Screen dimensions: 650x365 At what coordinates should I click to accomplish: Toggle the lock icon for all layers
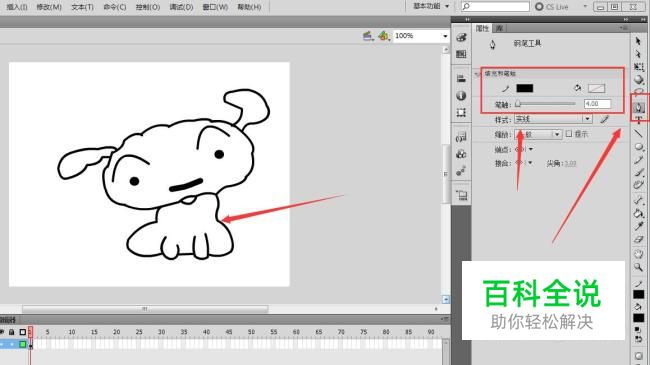[12, 332]
